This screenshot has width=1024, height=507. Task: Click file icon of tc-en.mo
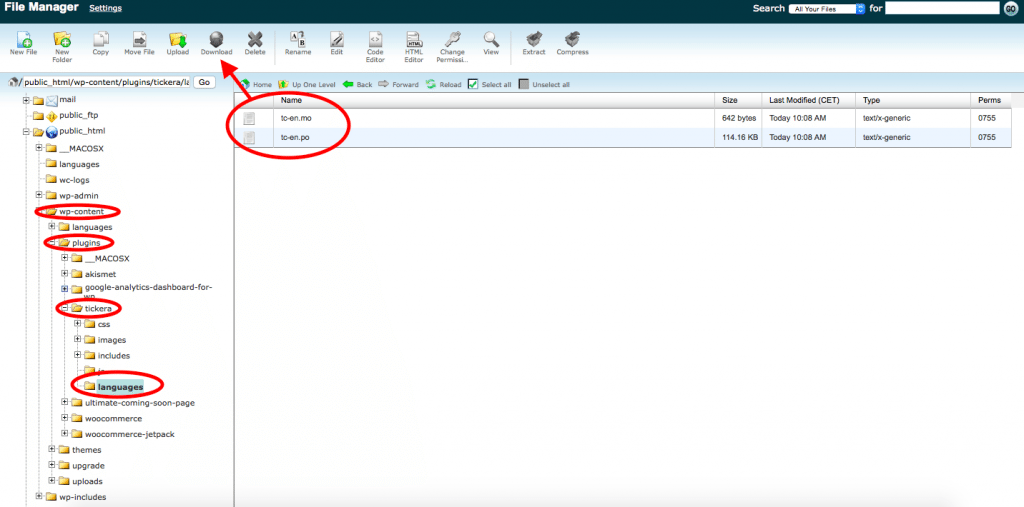tap(249, 119)
